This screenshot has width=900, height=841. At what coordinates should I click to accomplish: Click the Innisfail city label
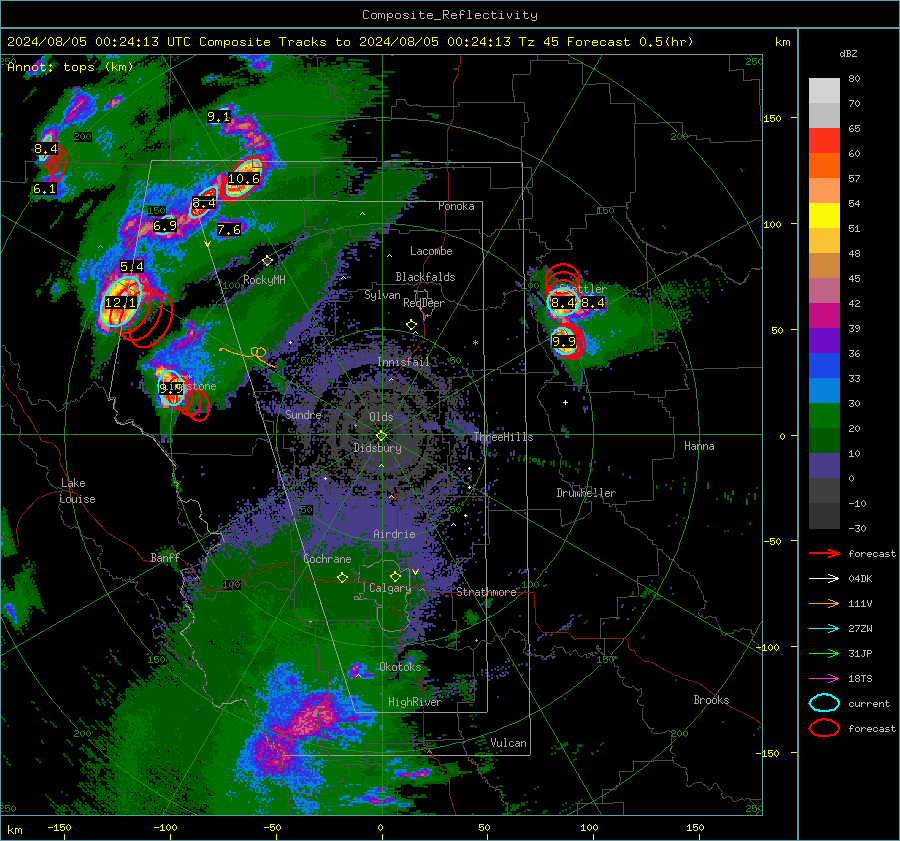(403, 362)
